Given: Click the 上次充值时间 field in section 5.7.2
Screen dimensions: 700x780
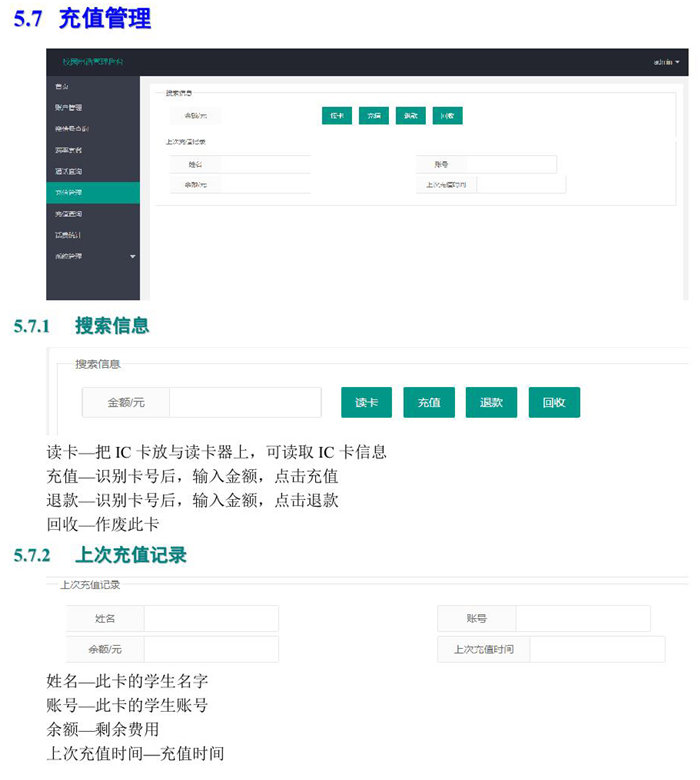Looking at the screenshot, I should click(596, 649).
